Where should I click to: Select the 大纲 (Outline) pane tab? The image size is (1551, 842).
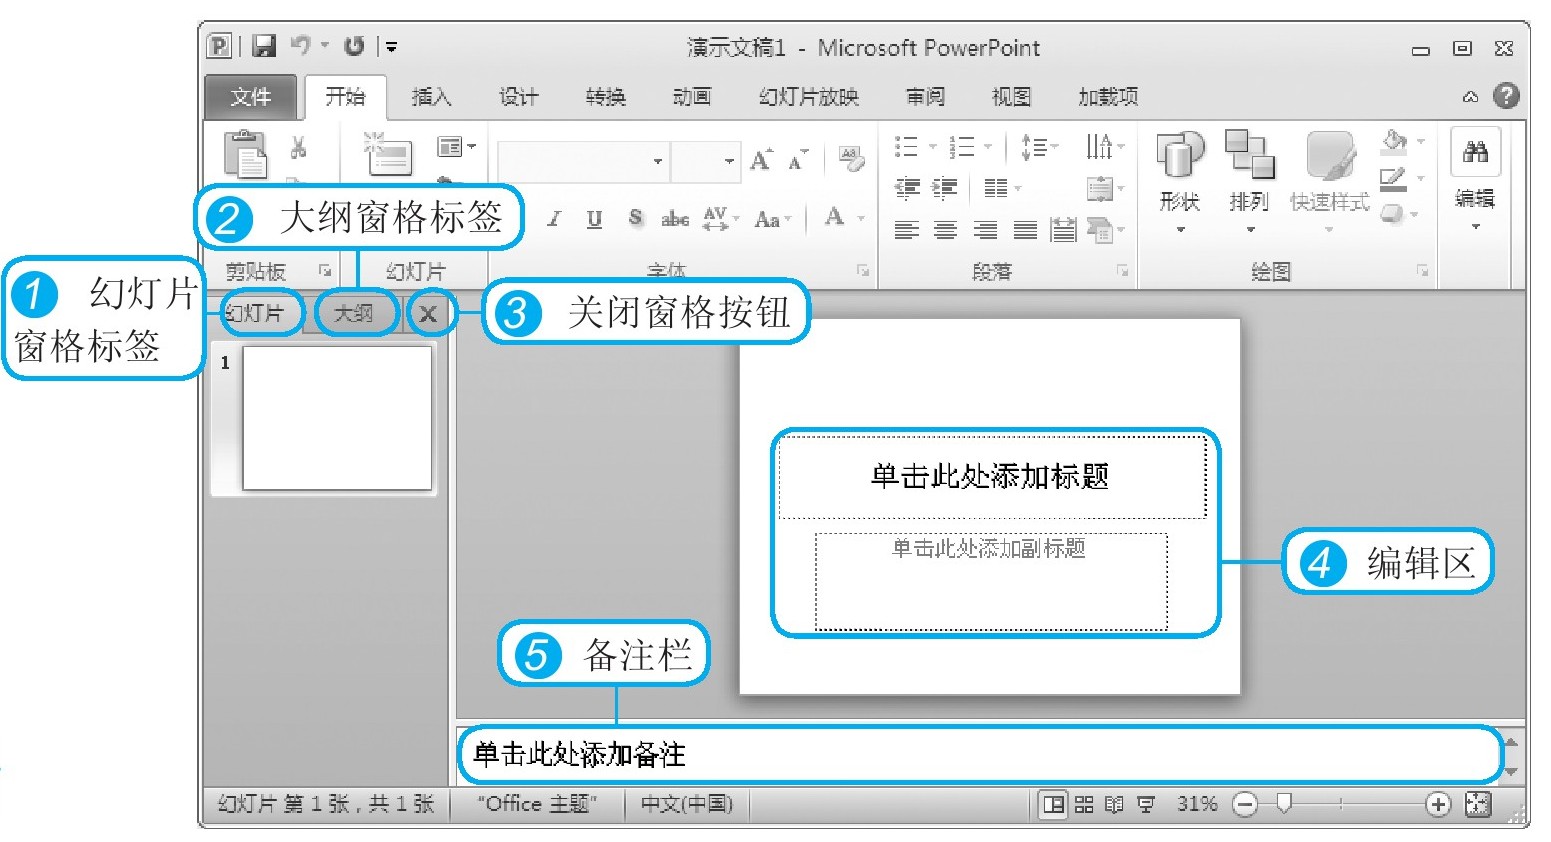point(353,314)
